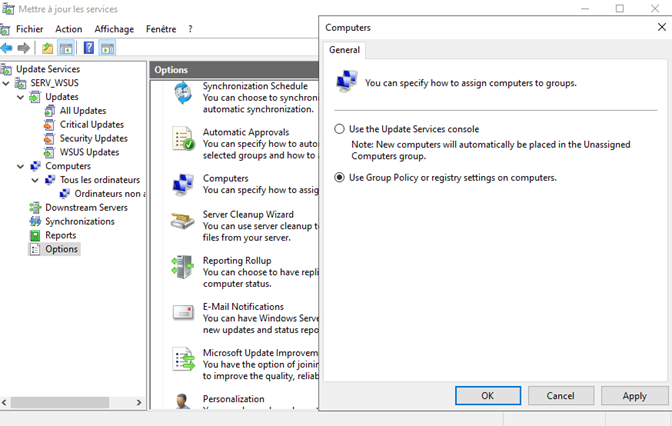Click the Update Services root node icon

(6, 69)
